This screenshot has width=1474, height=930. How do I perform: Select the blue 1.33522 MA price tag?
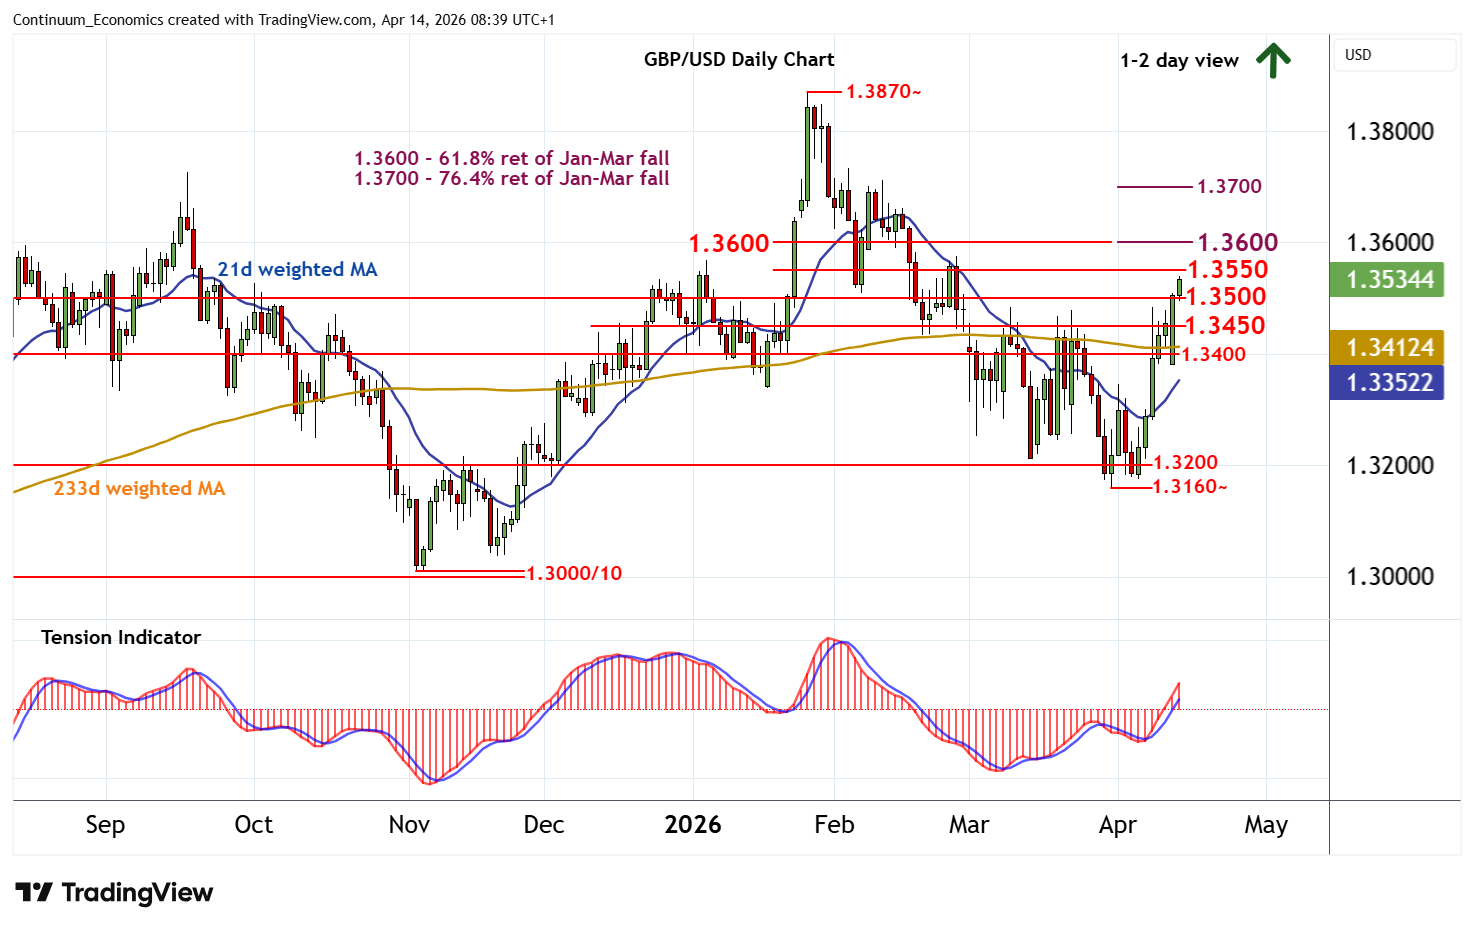[1386, 383]
